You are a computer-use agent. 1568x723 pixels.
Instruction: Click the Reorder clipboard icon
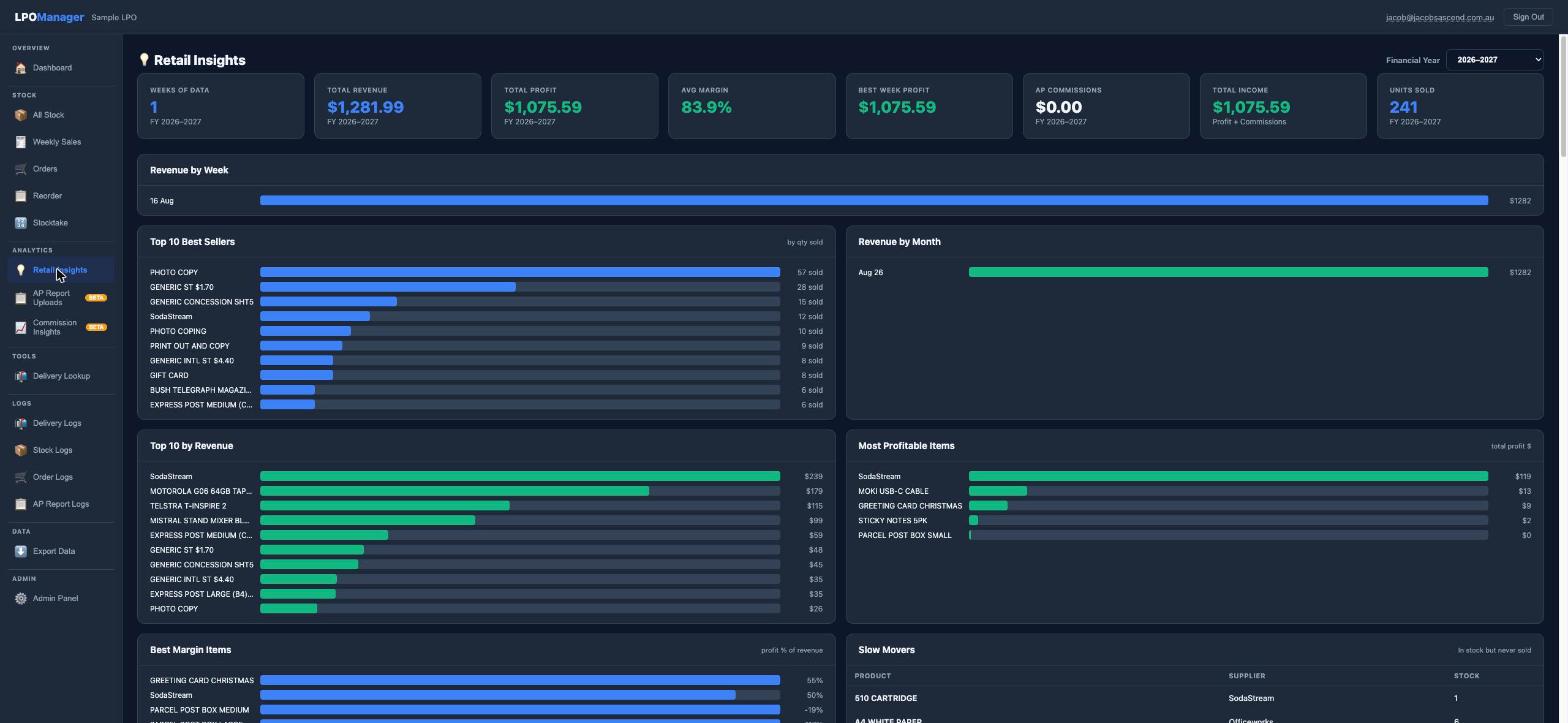pos(20,196)
